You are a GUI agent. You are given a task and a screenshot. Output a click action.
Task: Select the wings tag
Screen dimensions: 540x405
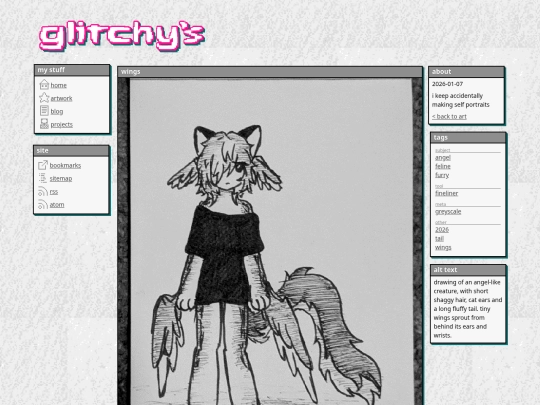coord(443,247)
